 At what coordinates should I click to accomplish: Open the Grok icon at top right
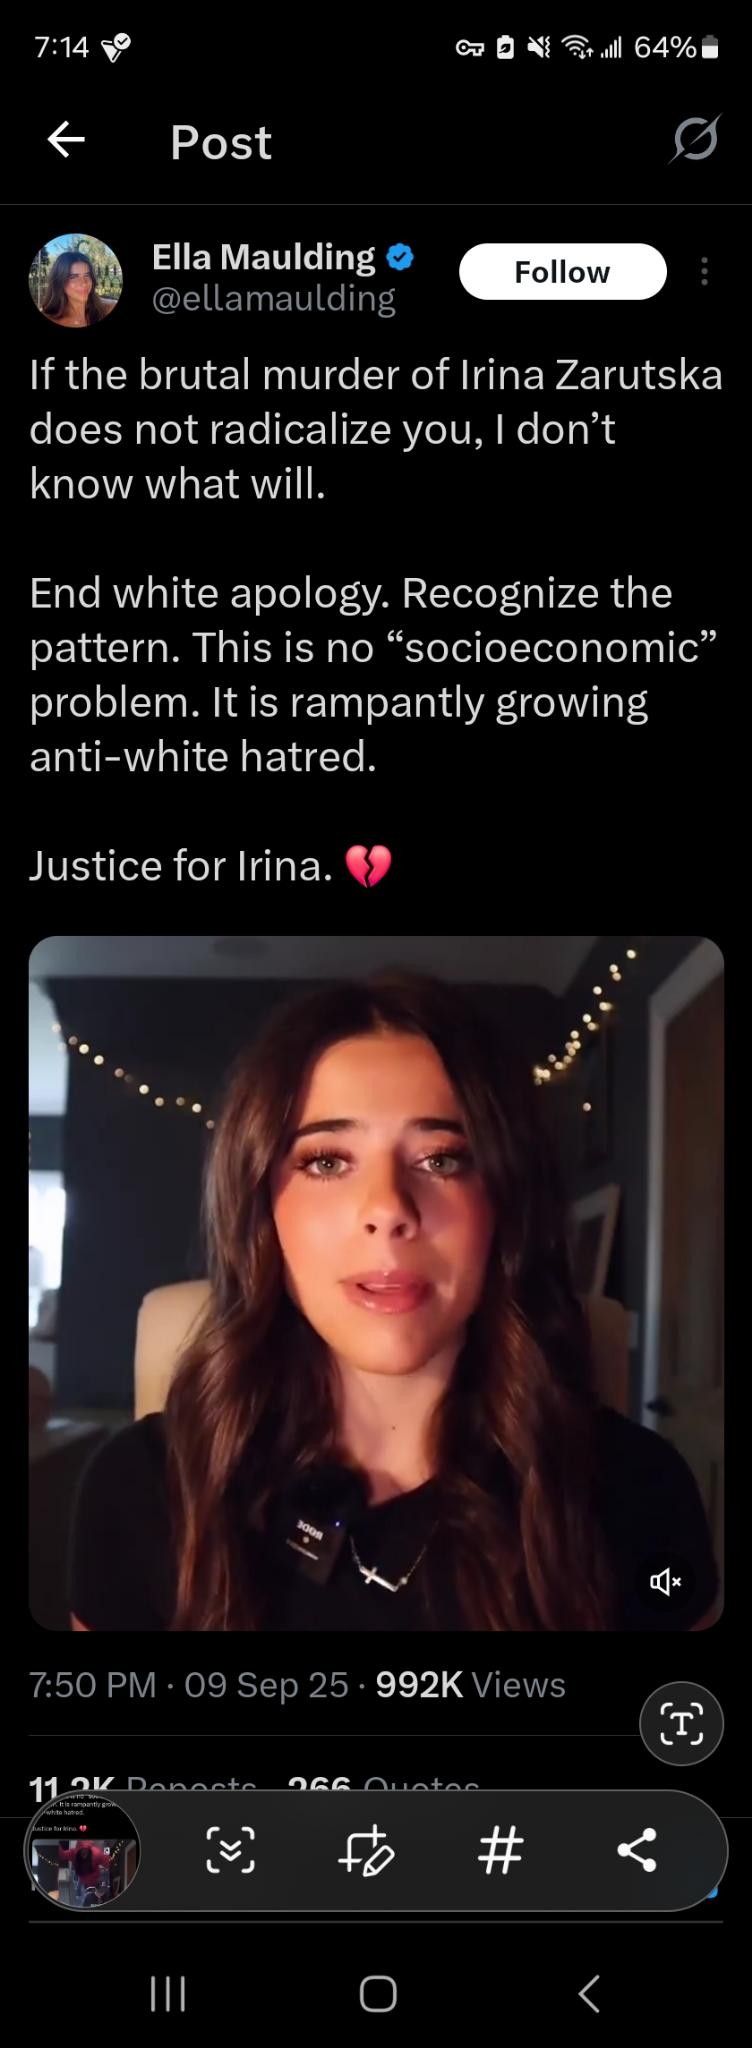695,139
